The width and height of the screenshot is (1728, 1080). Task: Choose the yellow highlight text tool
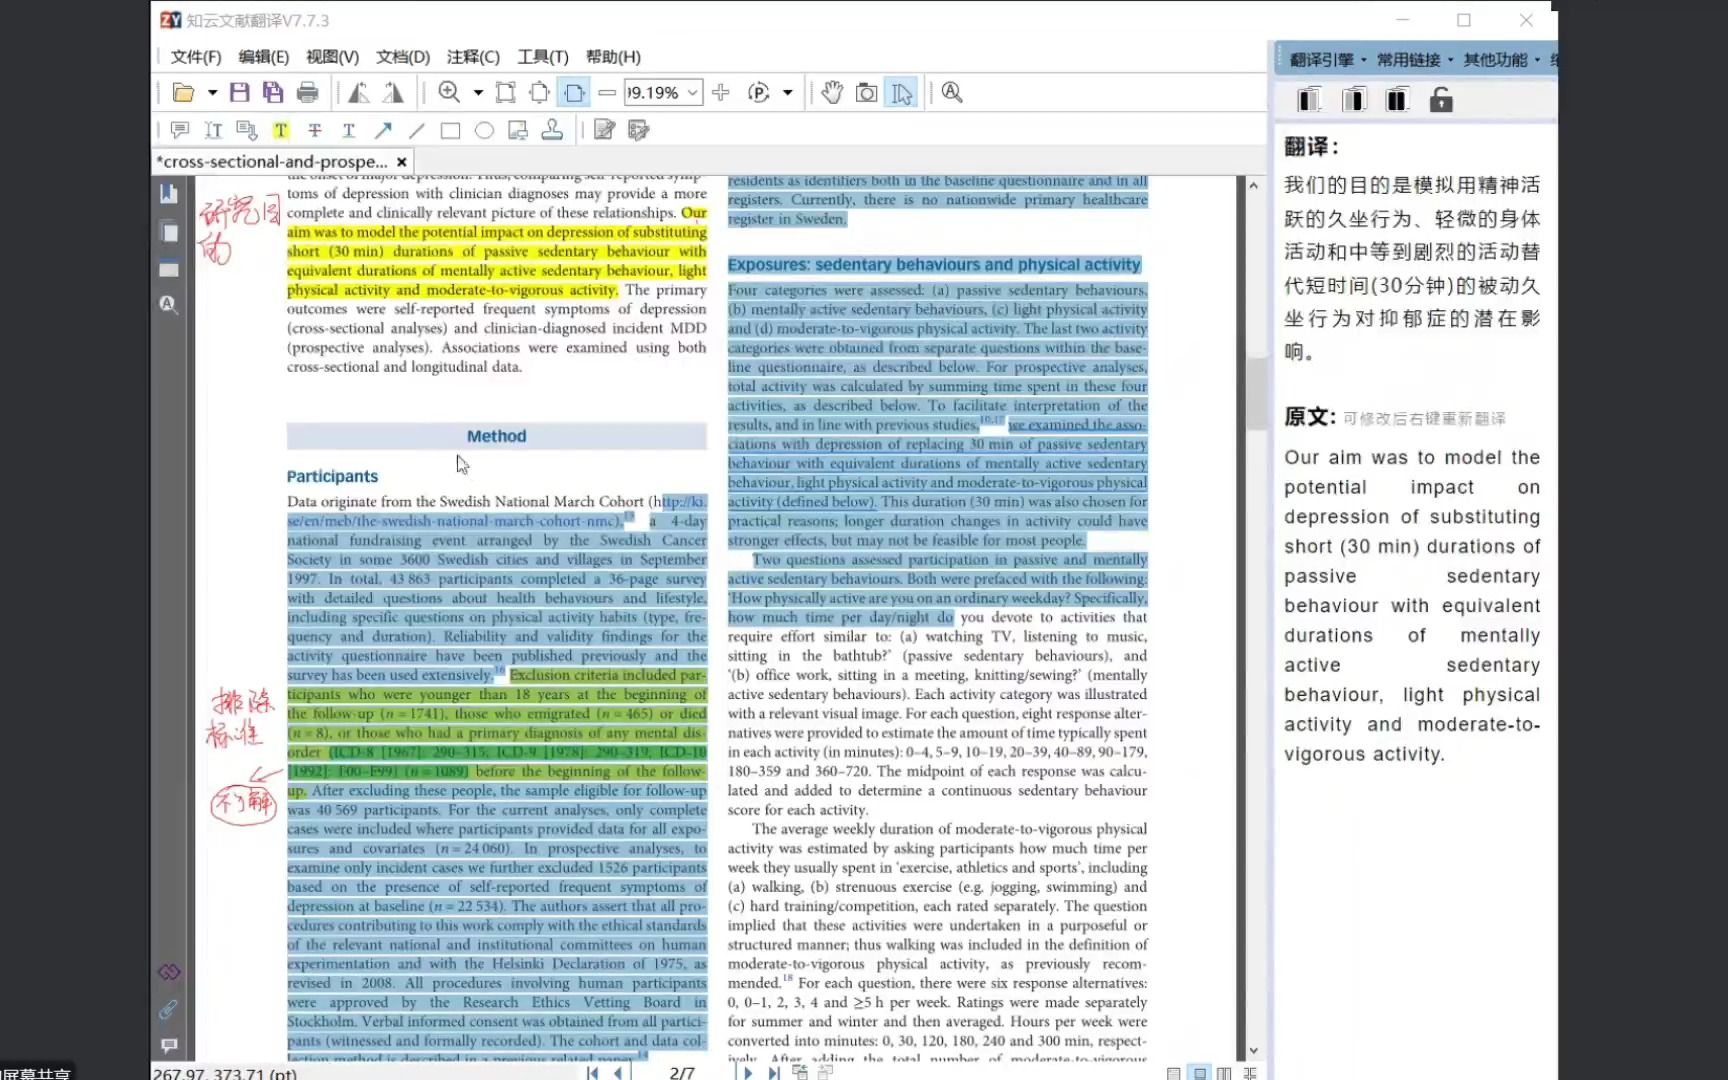tap(281, 130)
